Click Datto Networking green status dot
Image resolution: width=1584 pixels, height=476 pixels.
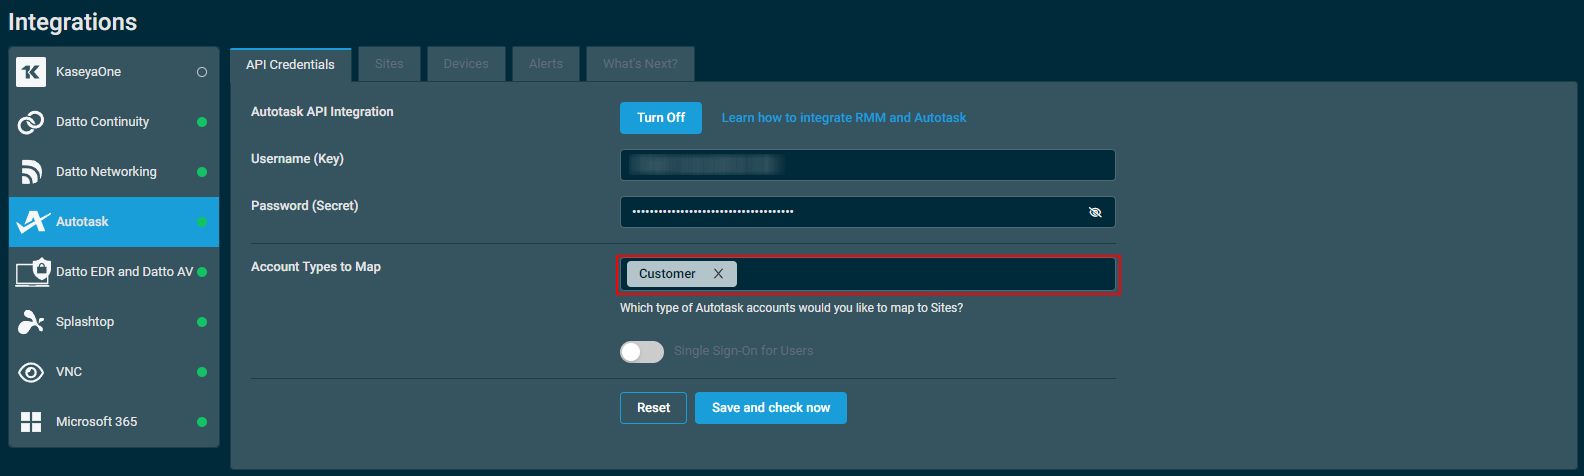pyautogui.click(x=202, y=172)
